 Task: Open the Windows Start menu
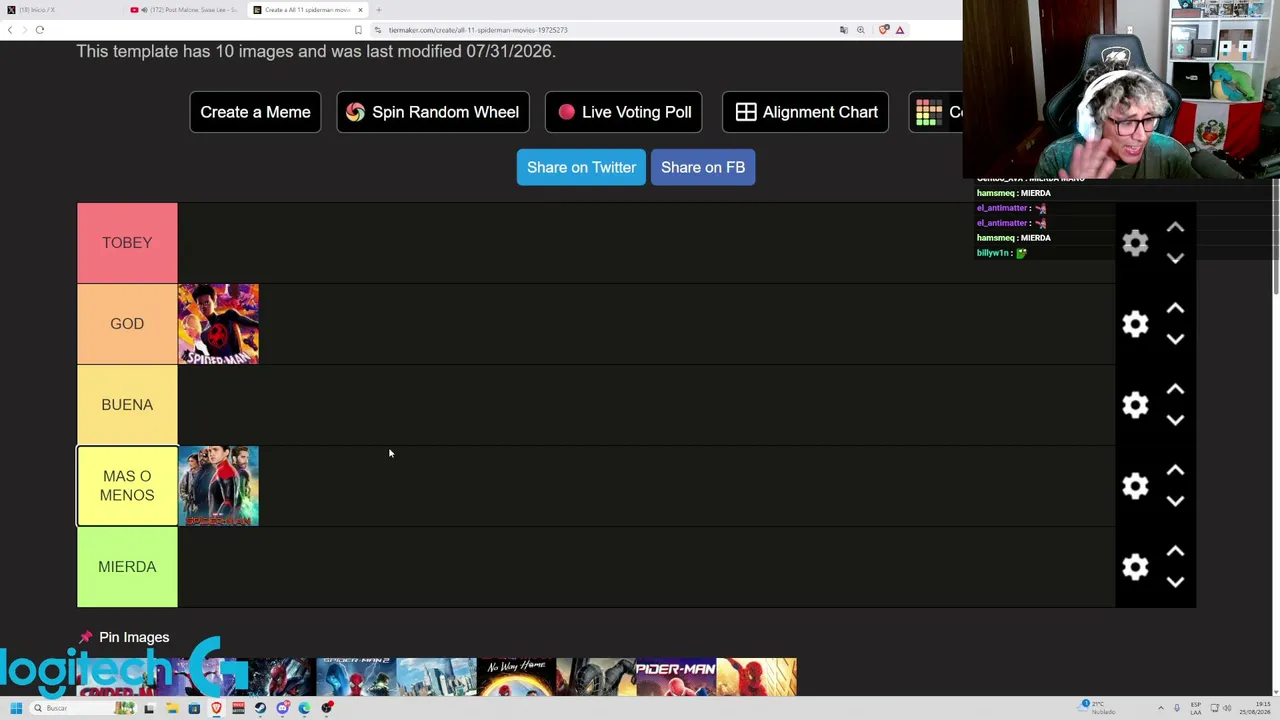point(16,708)
